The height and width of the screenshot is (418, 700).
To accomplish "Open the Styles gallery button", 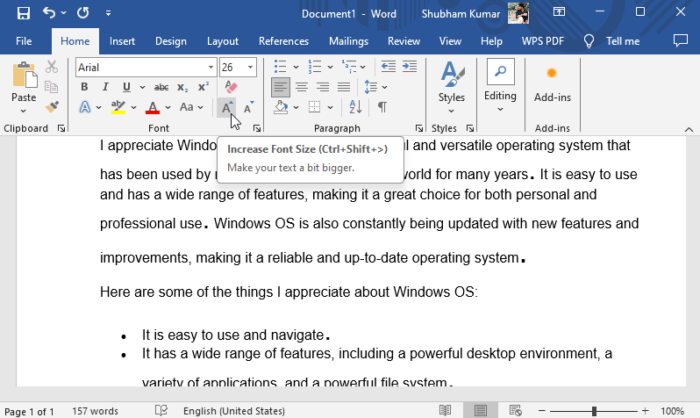I will (451, 87).
